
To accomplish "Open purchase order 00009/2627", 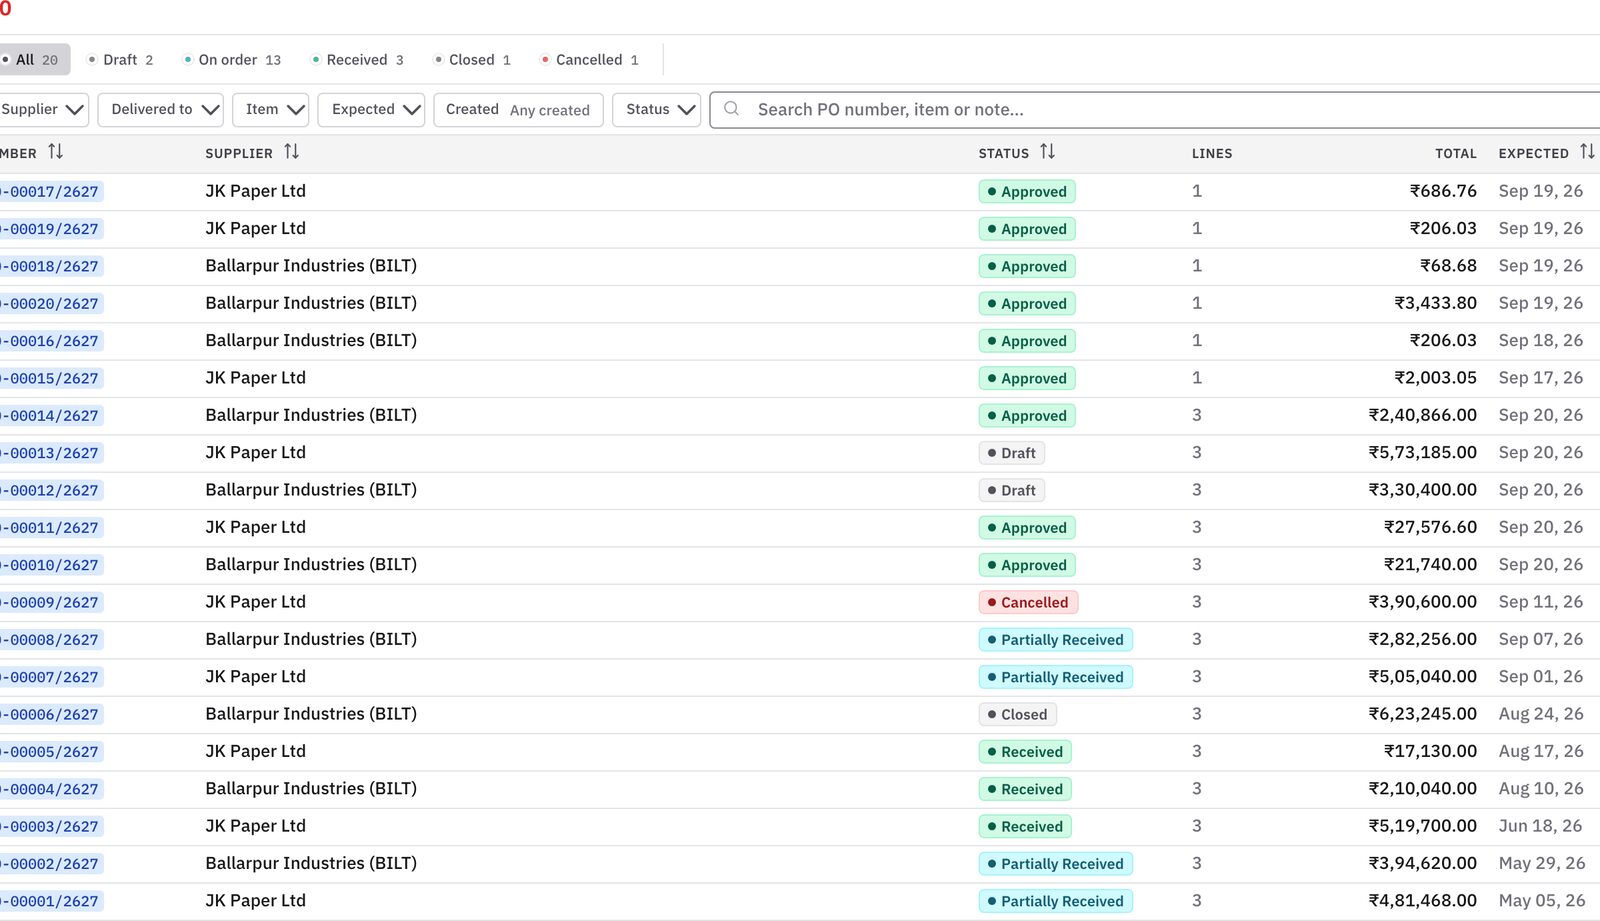I will pos(51,602).
